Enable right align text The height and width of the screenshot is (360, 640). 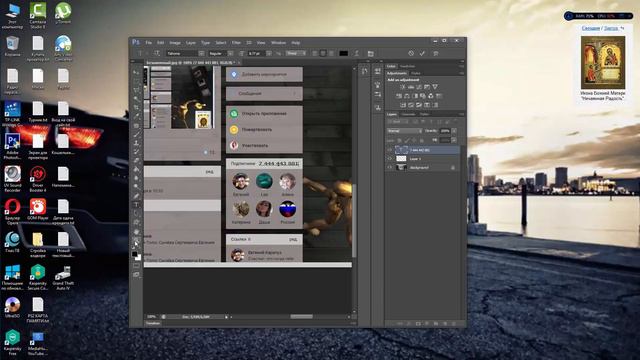pyautogui.click(x=331, y=53)
